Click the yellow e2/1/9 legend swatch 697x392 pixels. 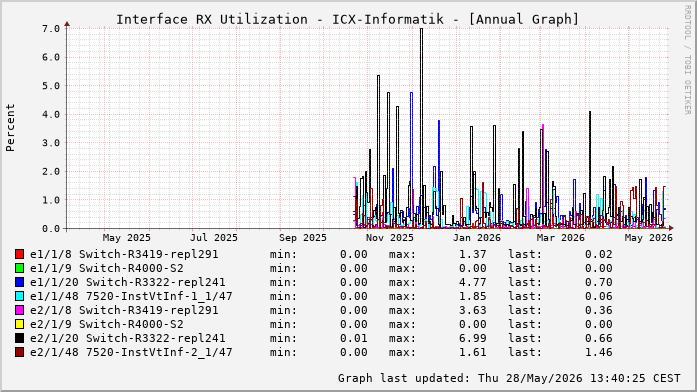click(19, 324)
